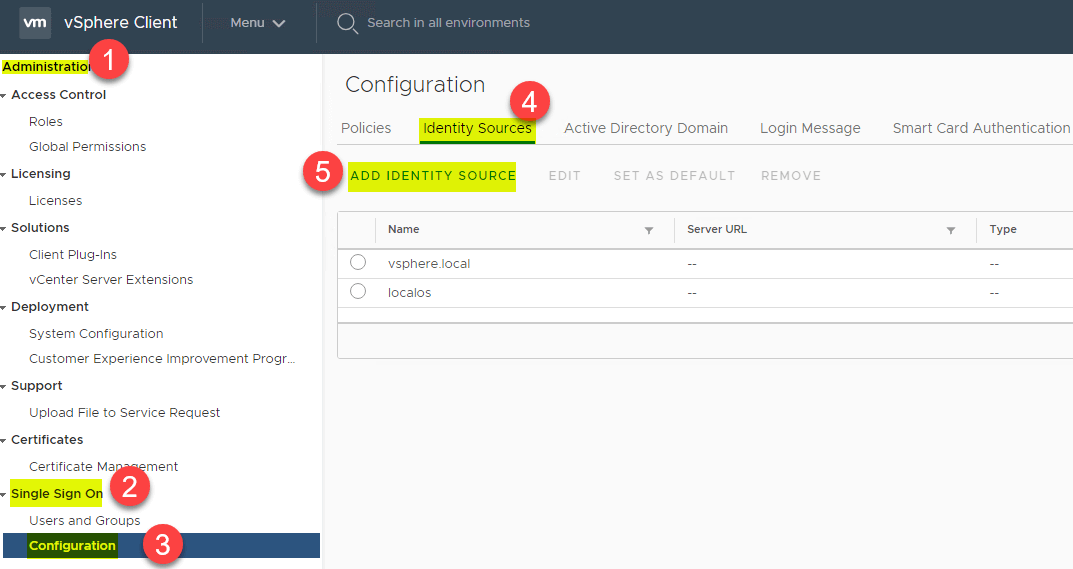This screenshot has width=1073, height=569.
Task: Collapse the Solutions section
Action: (3, 229)
